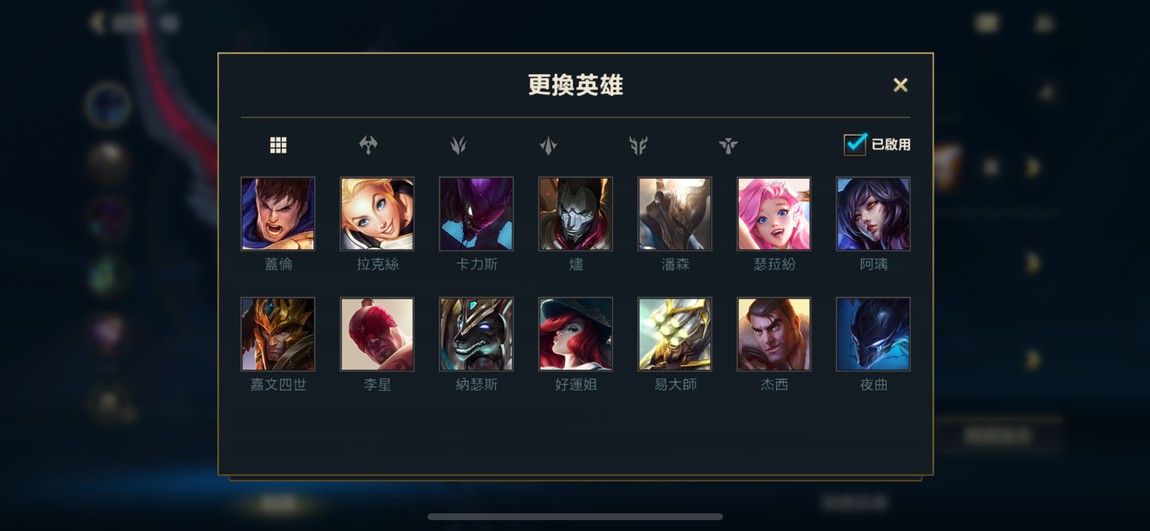The width and height of the screenshot is (1150, 531).
Task: Select champion 潘森
Action: pos(675,213)
